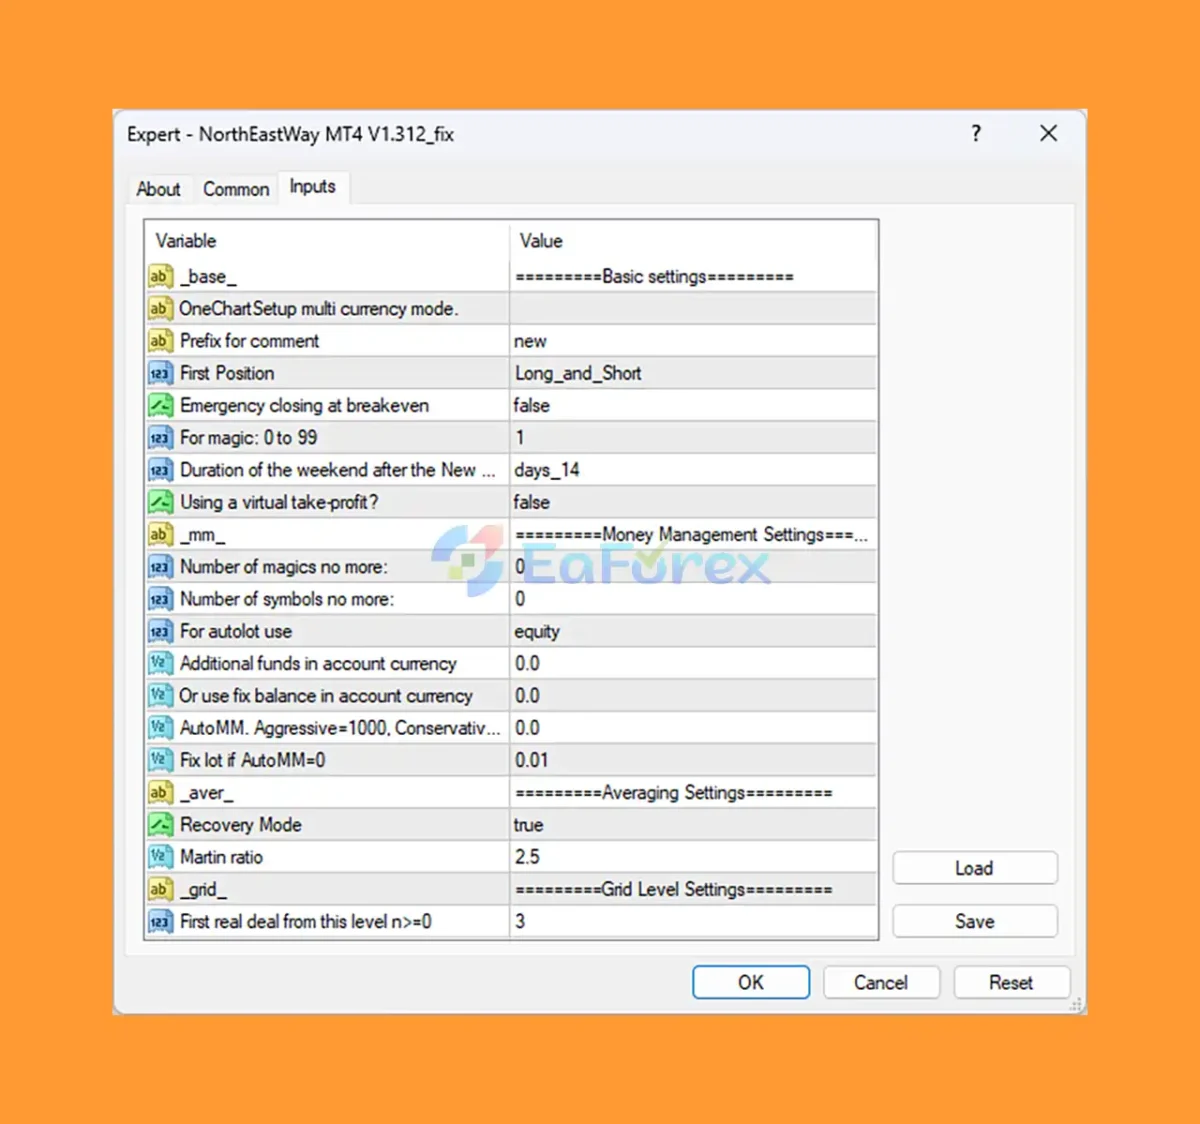This screenshot has height=1124, width=1200.
Task: Open the false value of Emergency closing at breakeven
Action: click(x=693, y=405)
